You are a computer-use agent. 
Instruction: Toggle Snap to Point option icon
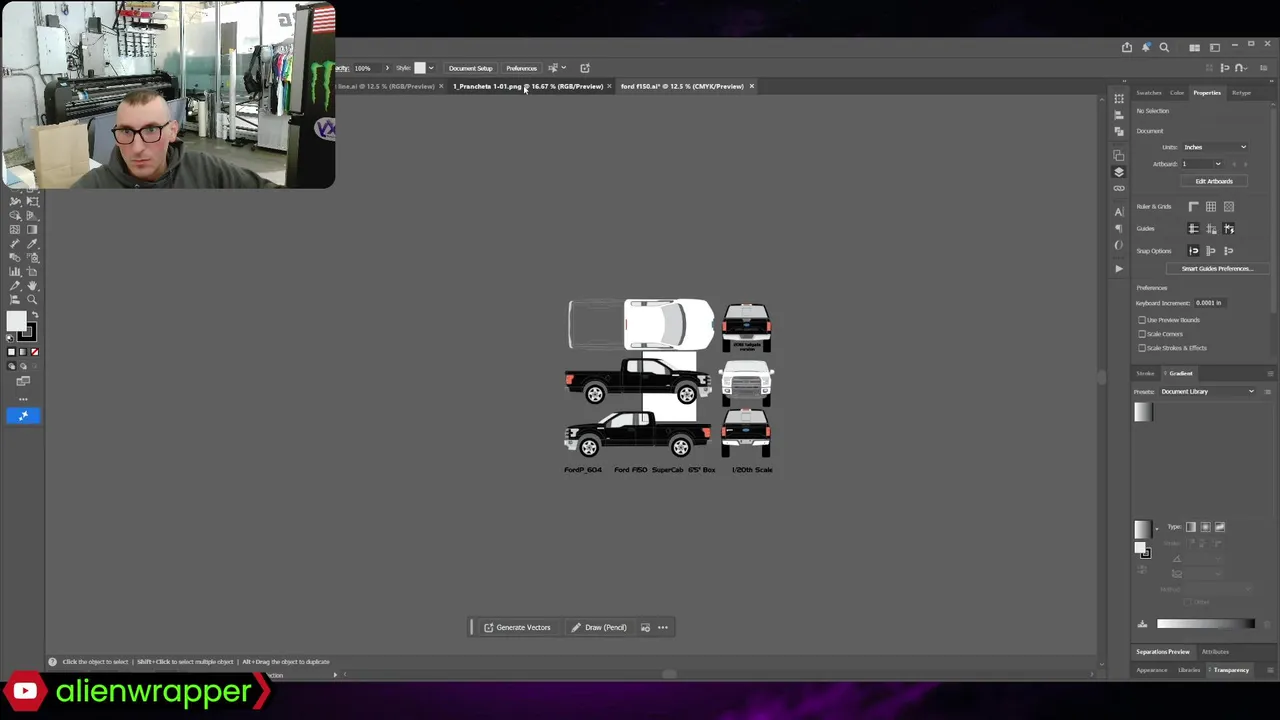click(1193, 251)
